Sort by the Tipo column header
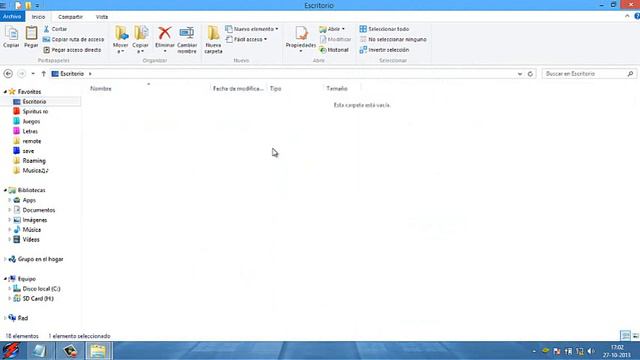This screenshot has width=640, height=360. [276, 89]
